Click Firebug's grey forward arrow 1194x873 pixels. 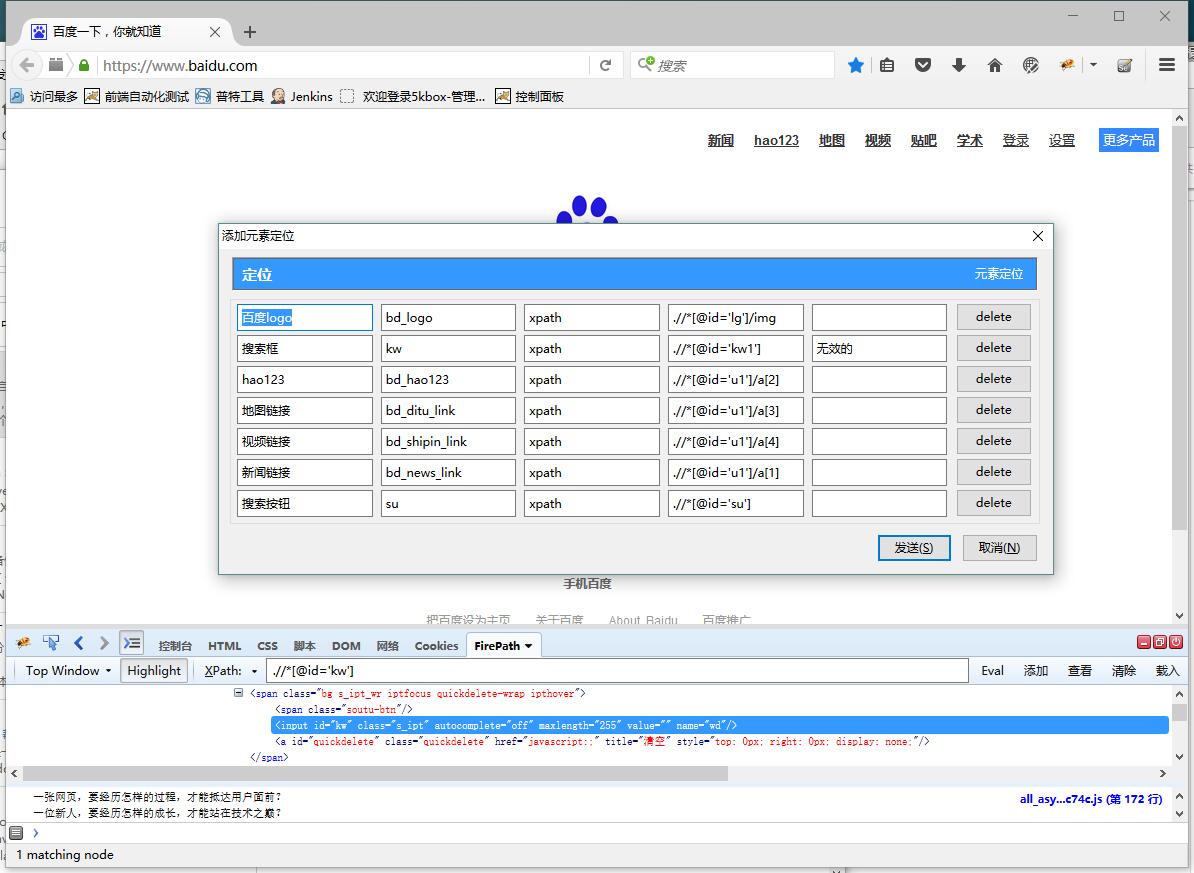coord(104,643)
